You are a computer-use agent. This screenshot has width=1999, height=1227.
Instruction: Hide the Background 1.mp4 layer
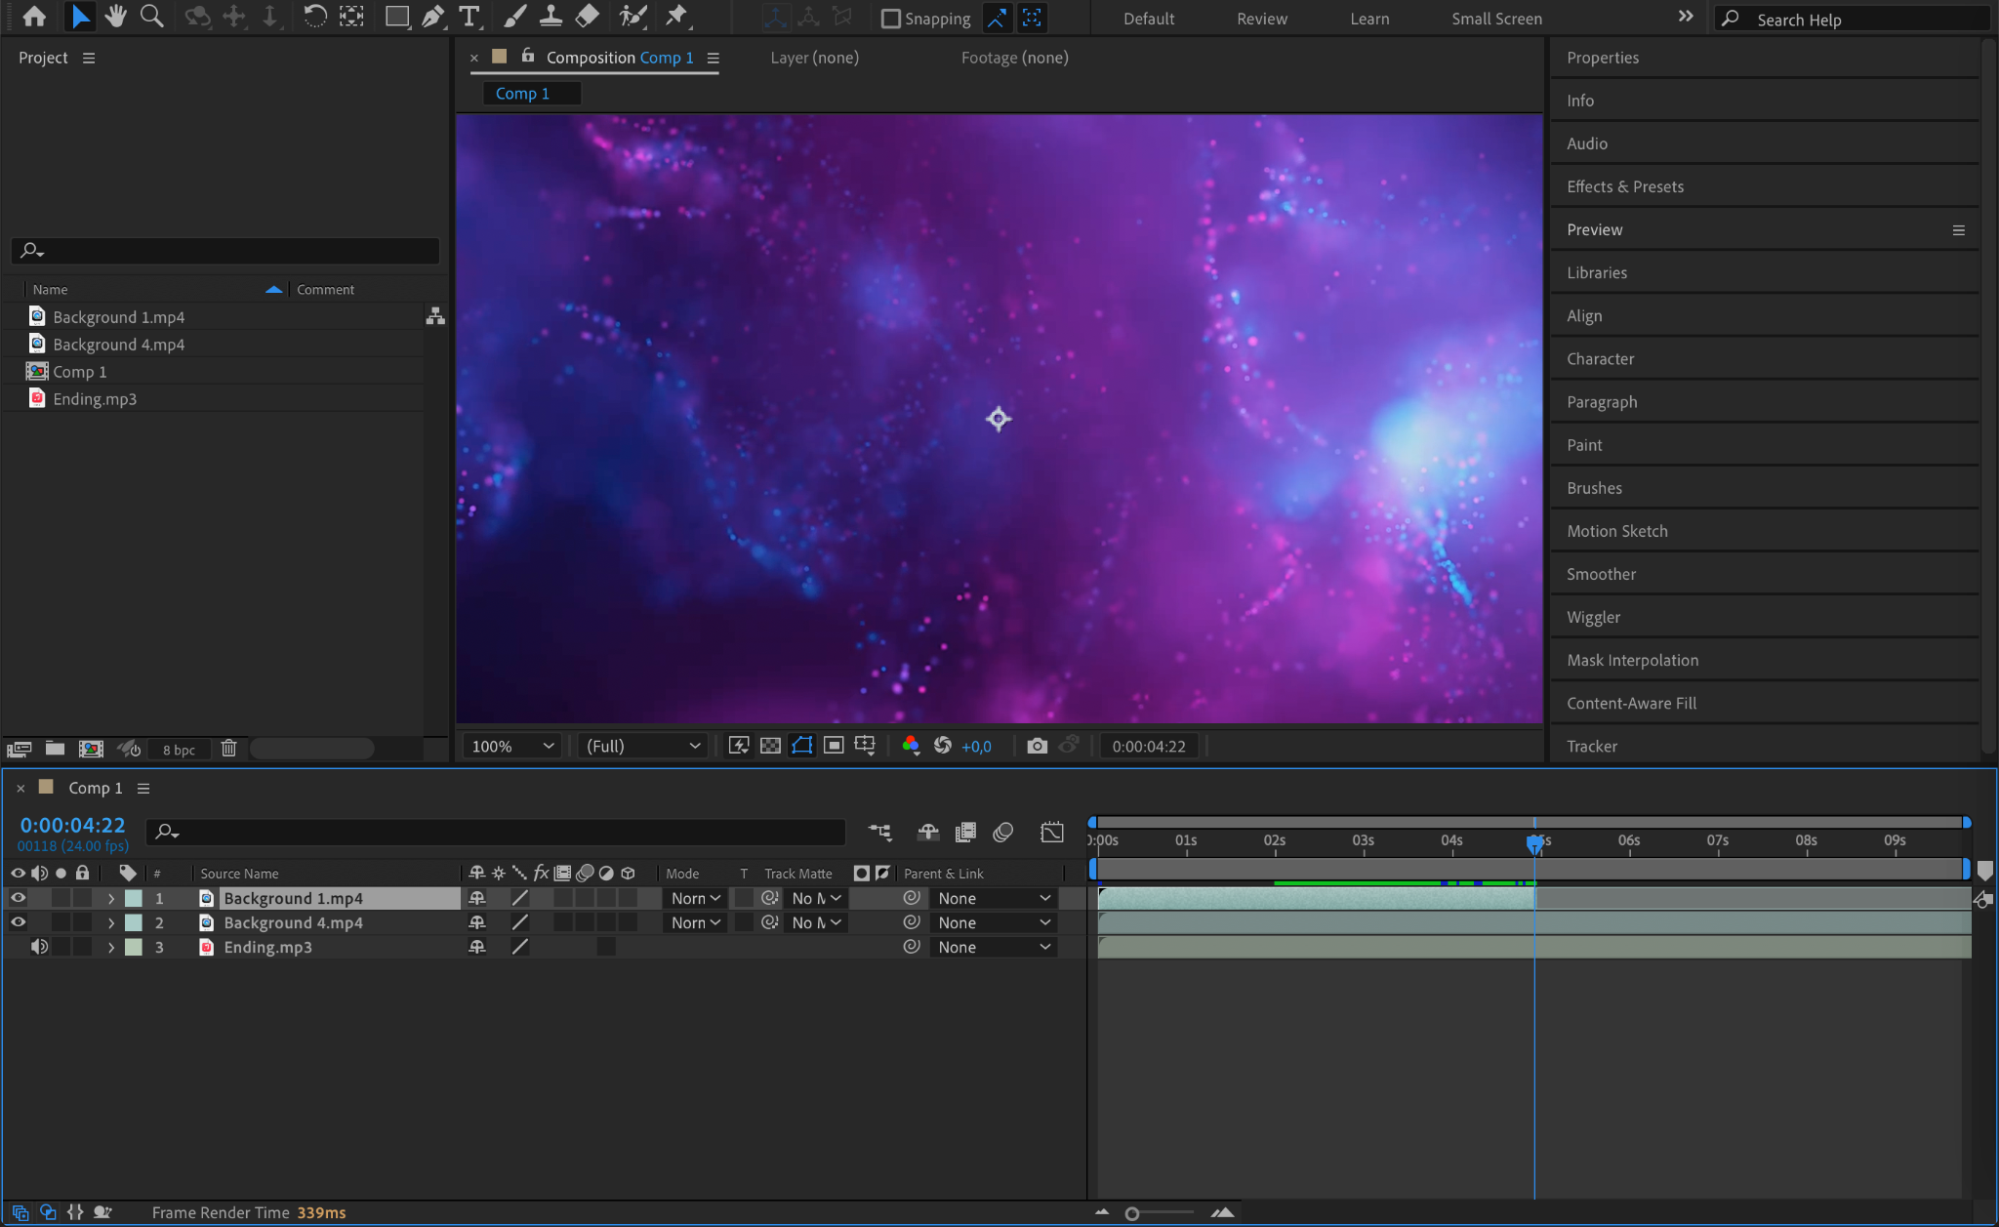[x=18, y=898]
